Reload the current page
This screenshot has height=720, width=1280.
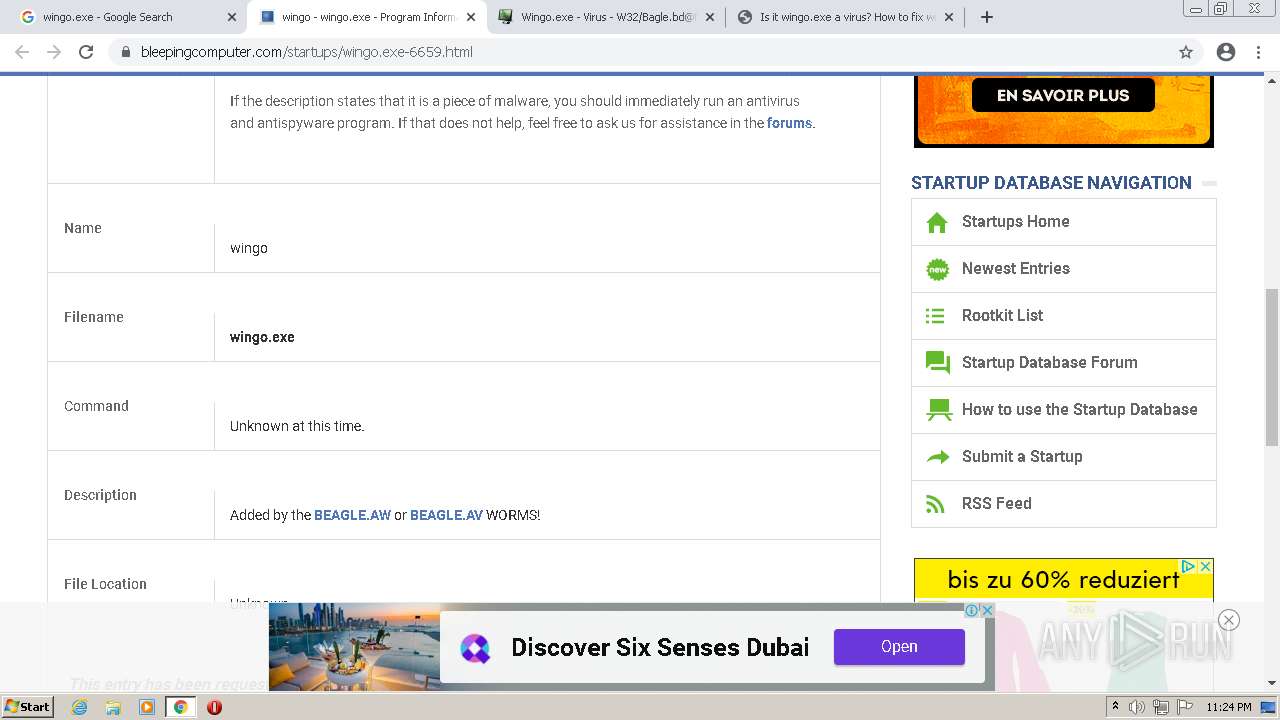86,52
